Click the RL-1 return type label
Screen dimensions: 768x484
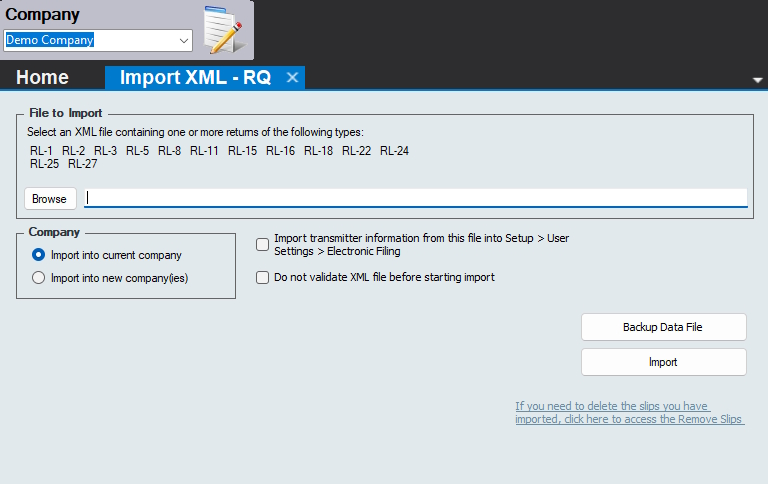click(x=41, y=151)
